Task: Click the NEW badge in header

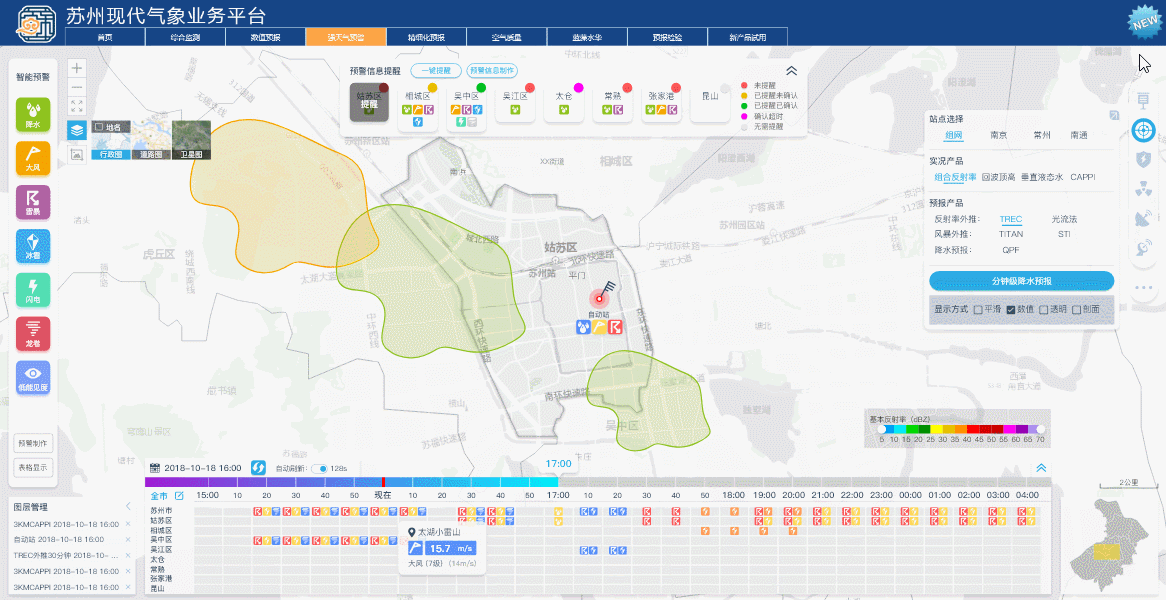Action: (1145, 22)
